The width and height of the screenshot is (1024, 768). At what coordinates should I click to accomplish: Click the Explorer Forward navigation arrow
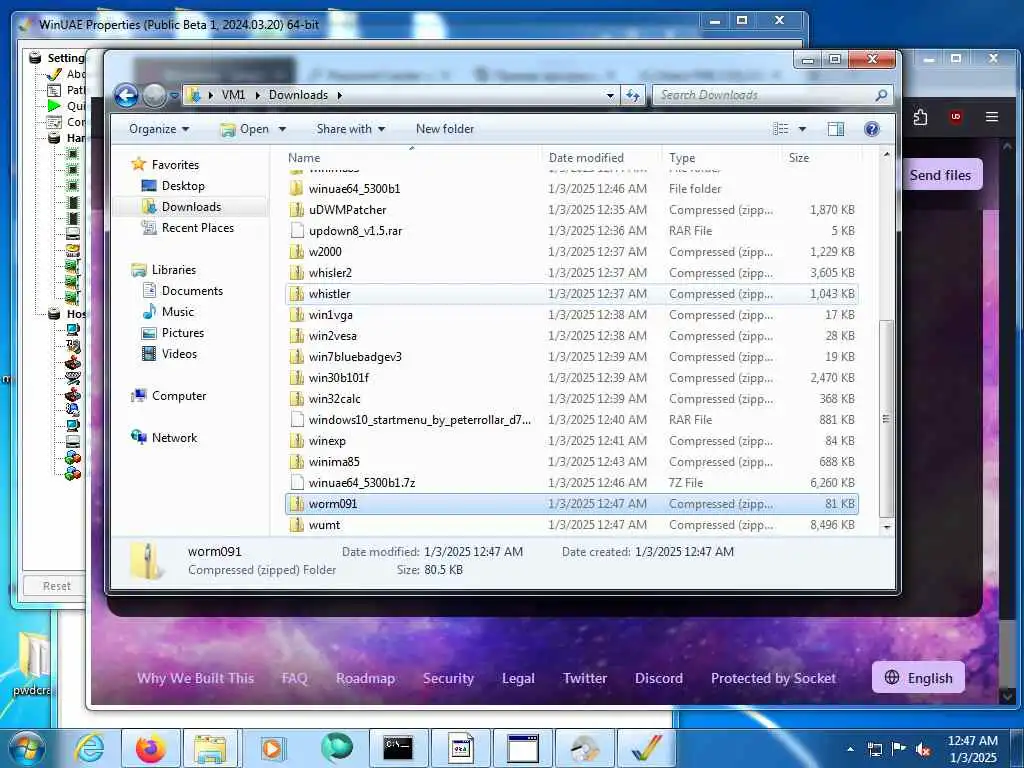(x=154, y=96)
